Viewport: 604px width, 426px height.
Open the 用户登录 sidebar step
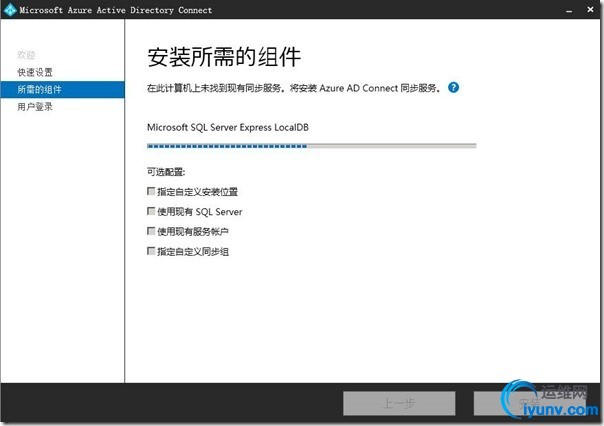coord(35,107)
